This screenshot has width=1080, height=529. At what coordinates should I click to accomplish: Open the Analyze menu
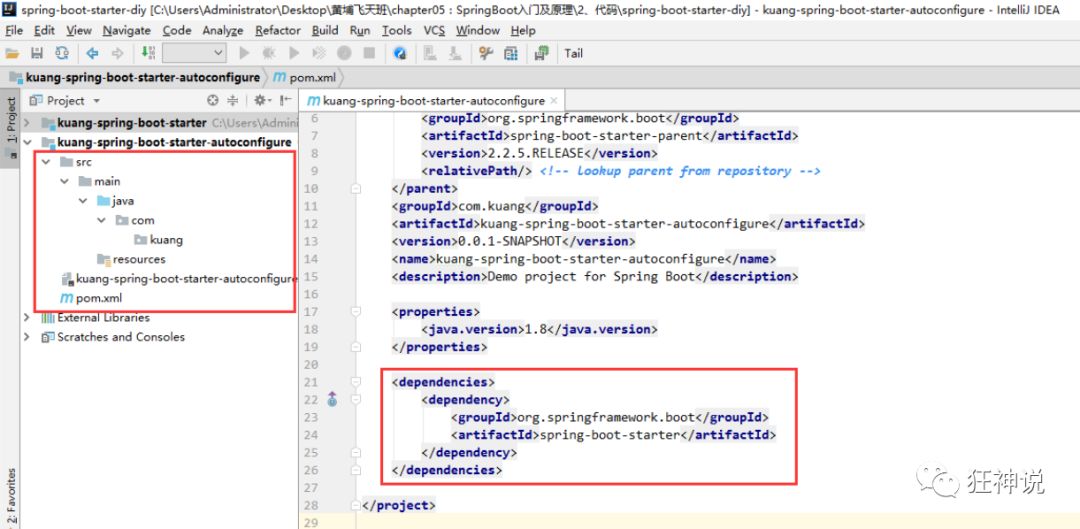pos(222,30)
